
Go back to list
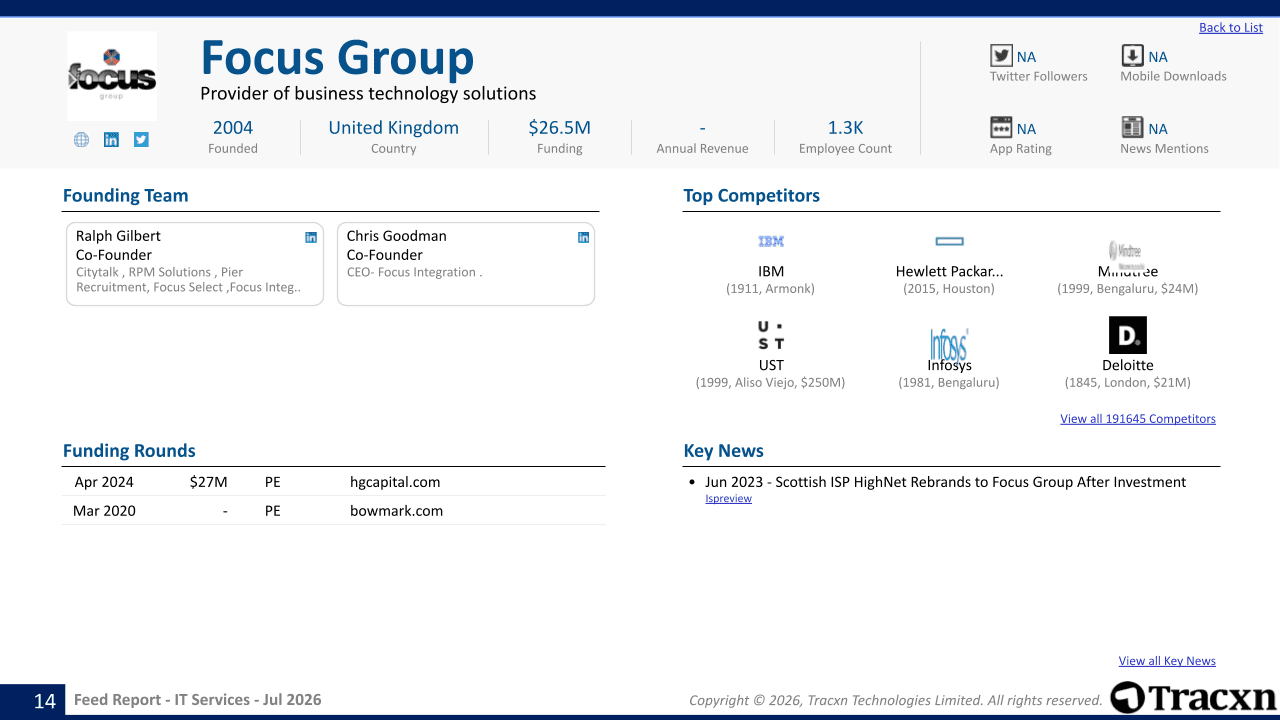[1231, 28]
